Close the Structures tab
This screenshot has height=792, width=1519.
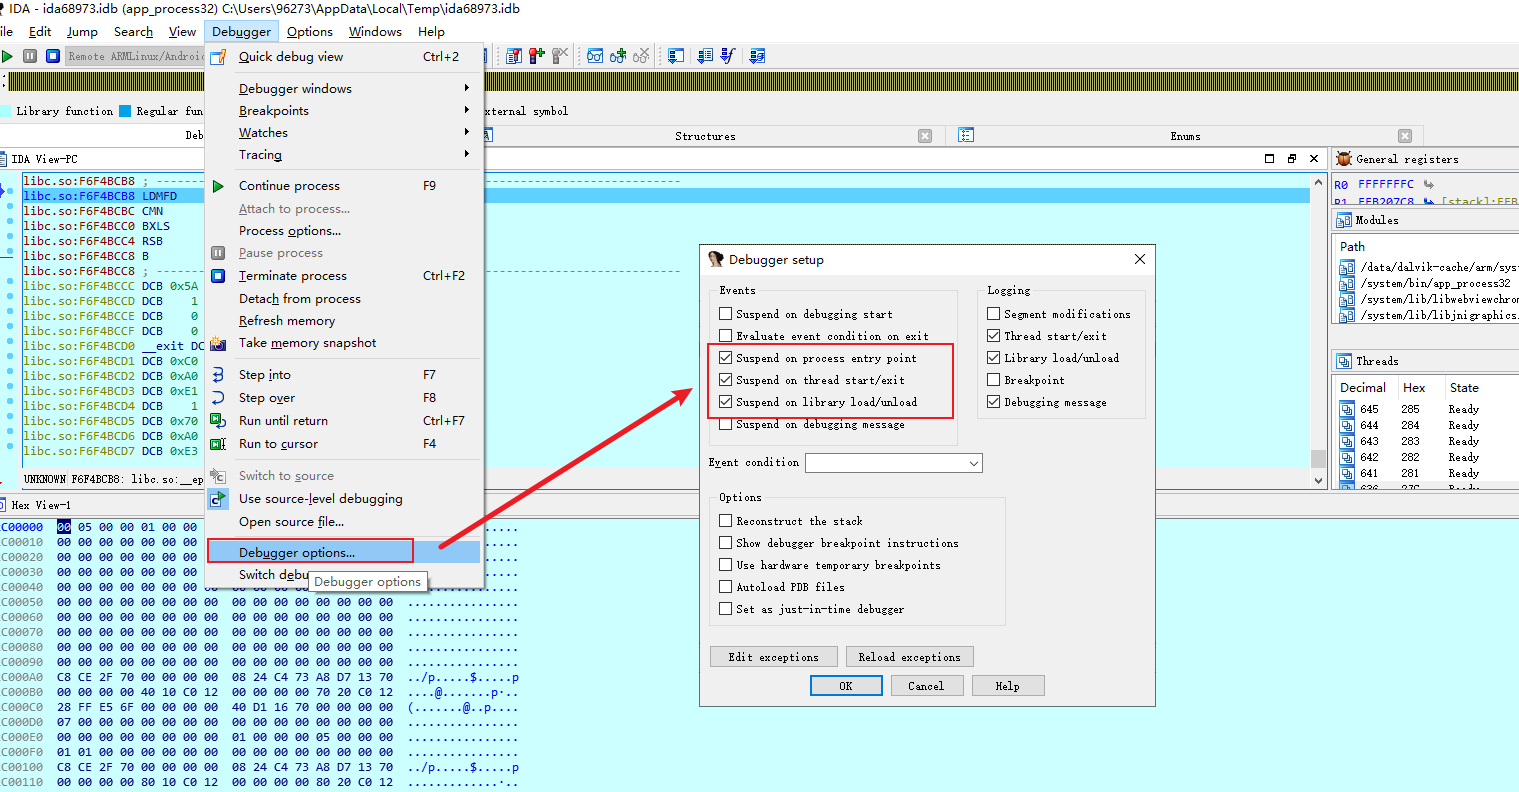click(925, 136)
